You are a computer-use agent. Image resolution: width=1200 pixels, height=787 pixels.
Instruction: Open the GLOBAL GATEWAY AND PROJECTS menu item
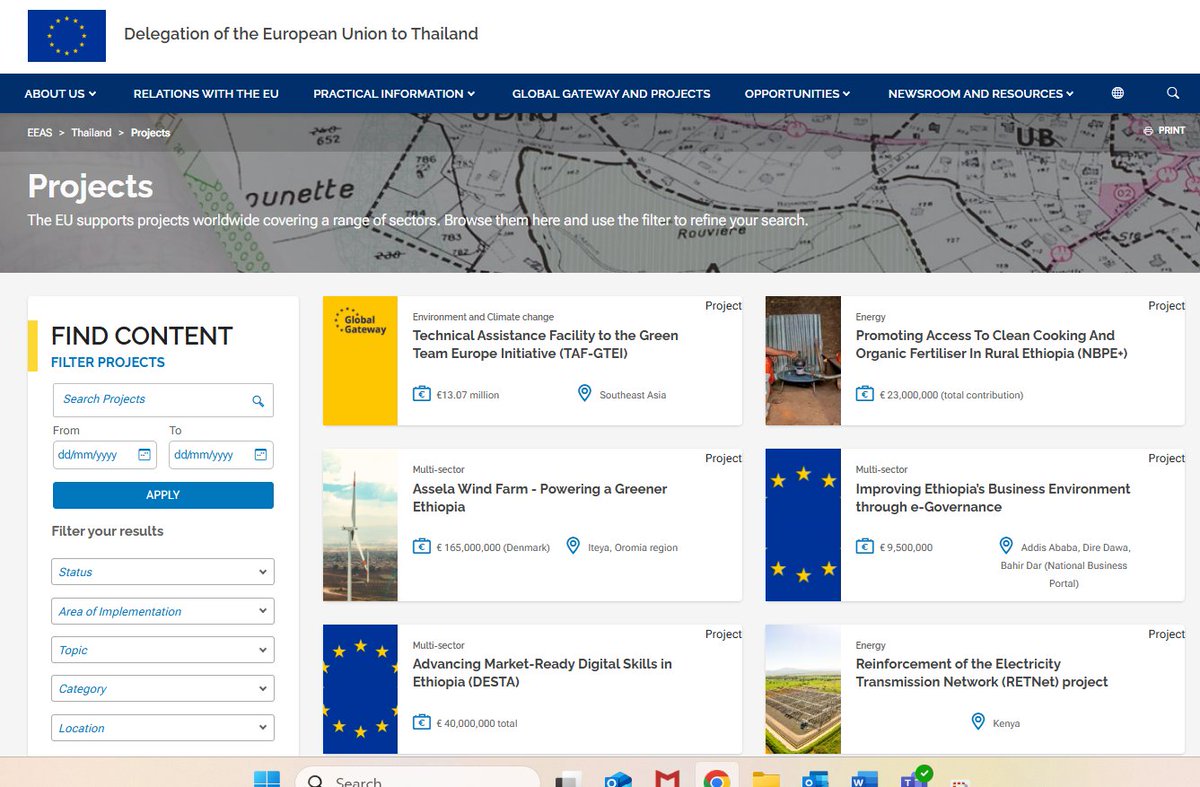(x=611, y=93)
